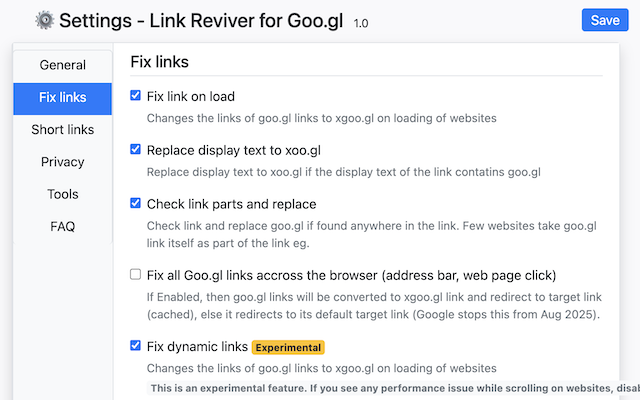This screenshot has height=400, width=640.
Task: Click the 'Settings - Link Reviver for Goo.gl' title
Action: 202,20
